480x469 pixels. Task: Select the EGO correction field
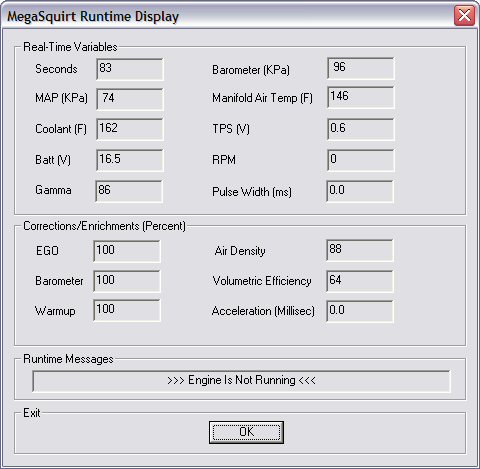pyautogui.click(x=127, y=251)
